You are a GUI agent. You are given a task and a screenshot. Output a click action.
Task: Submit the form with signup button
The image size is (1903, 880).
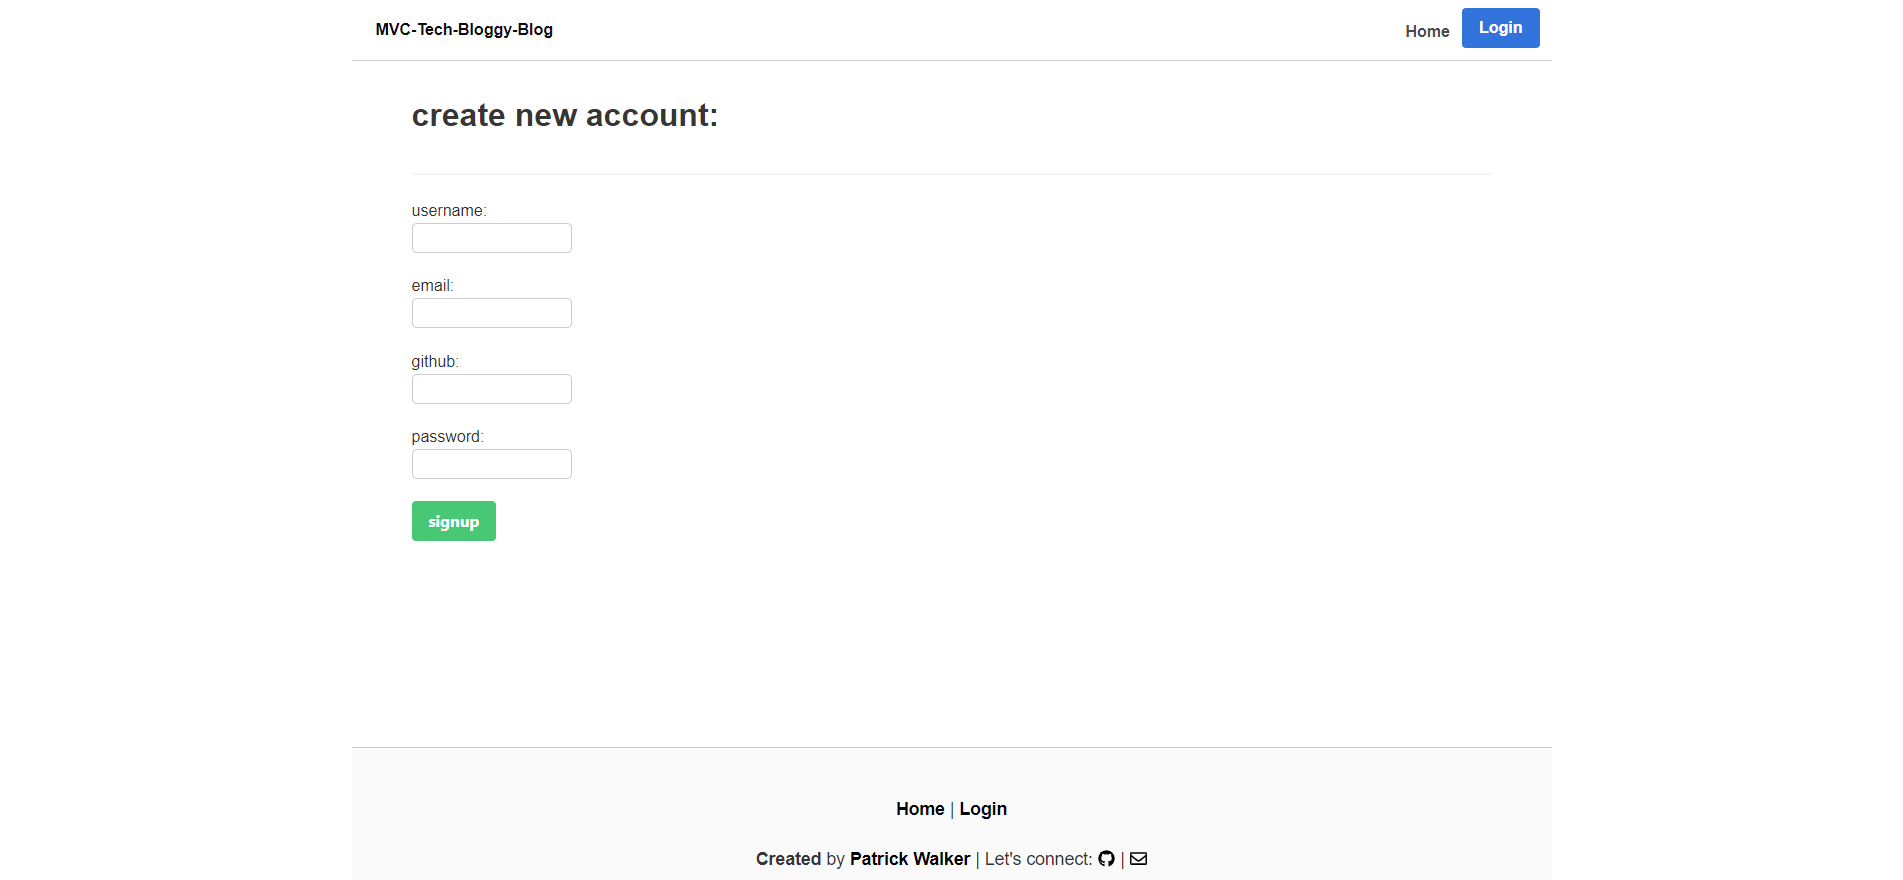pos(453,521)
